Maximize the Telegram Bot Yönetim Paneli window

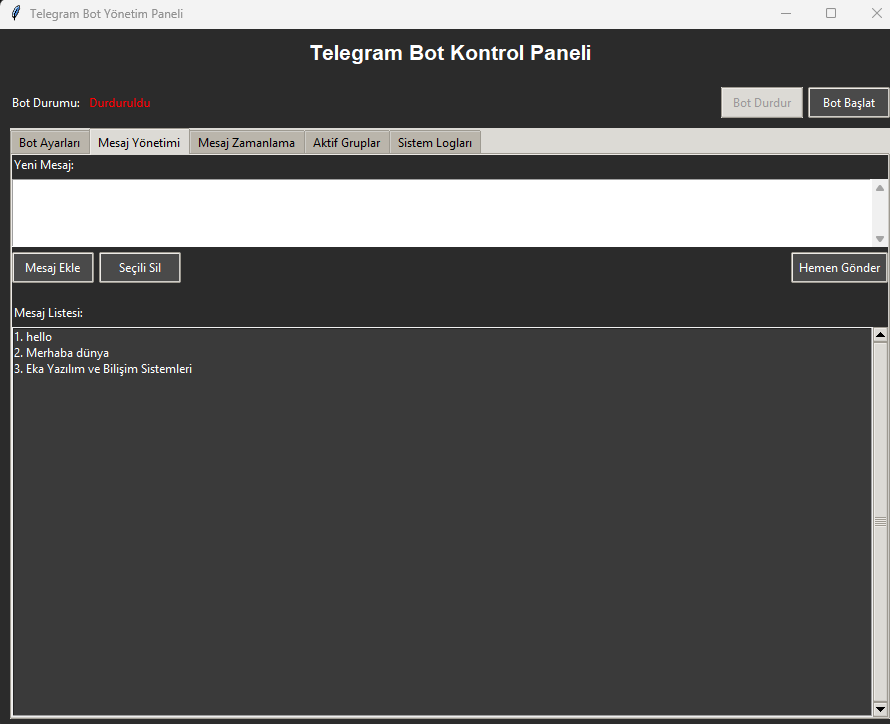click(830, 14)
